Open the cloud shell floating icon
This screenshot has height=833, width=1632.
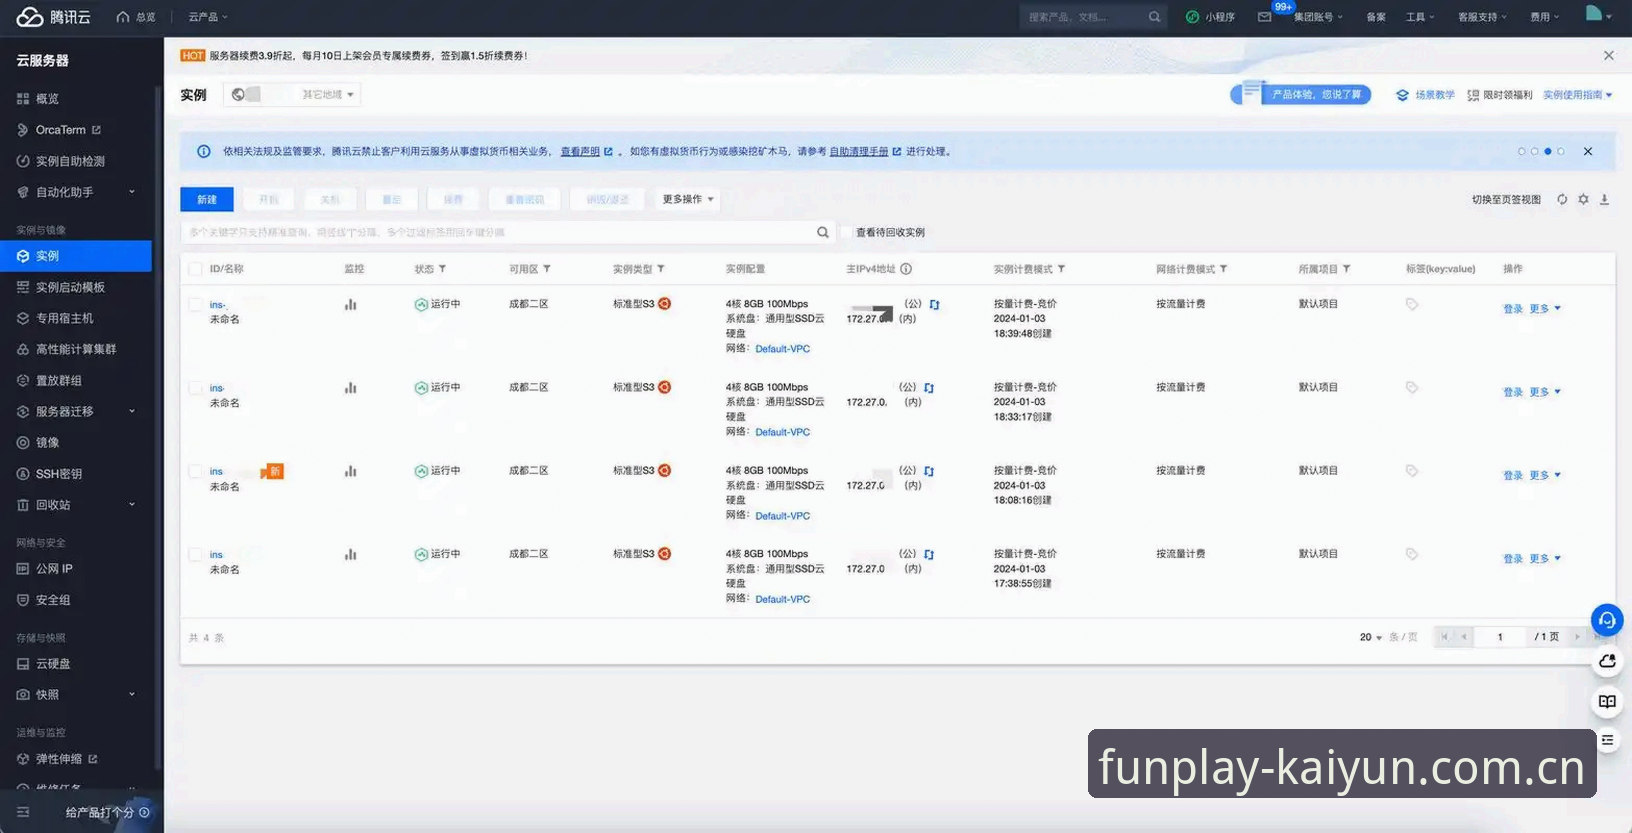[1607, 661]
